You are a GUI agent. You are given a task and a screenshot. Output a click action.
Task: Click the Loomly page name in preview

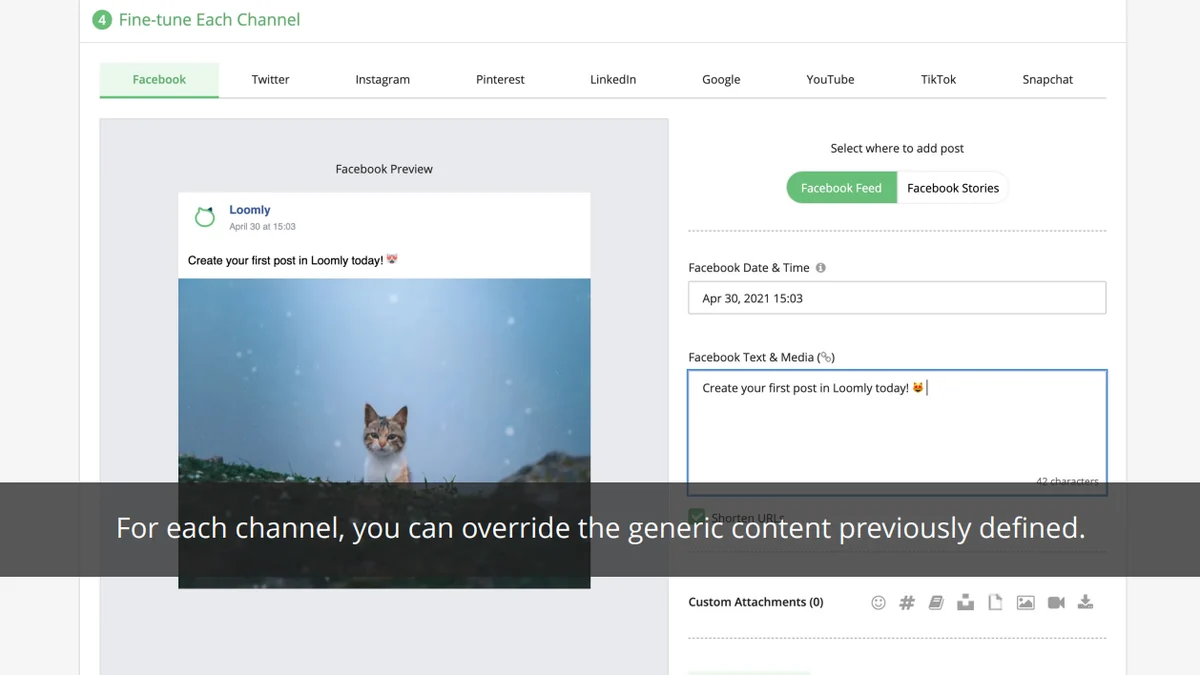point(249,210)
